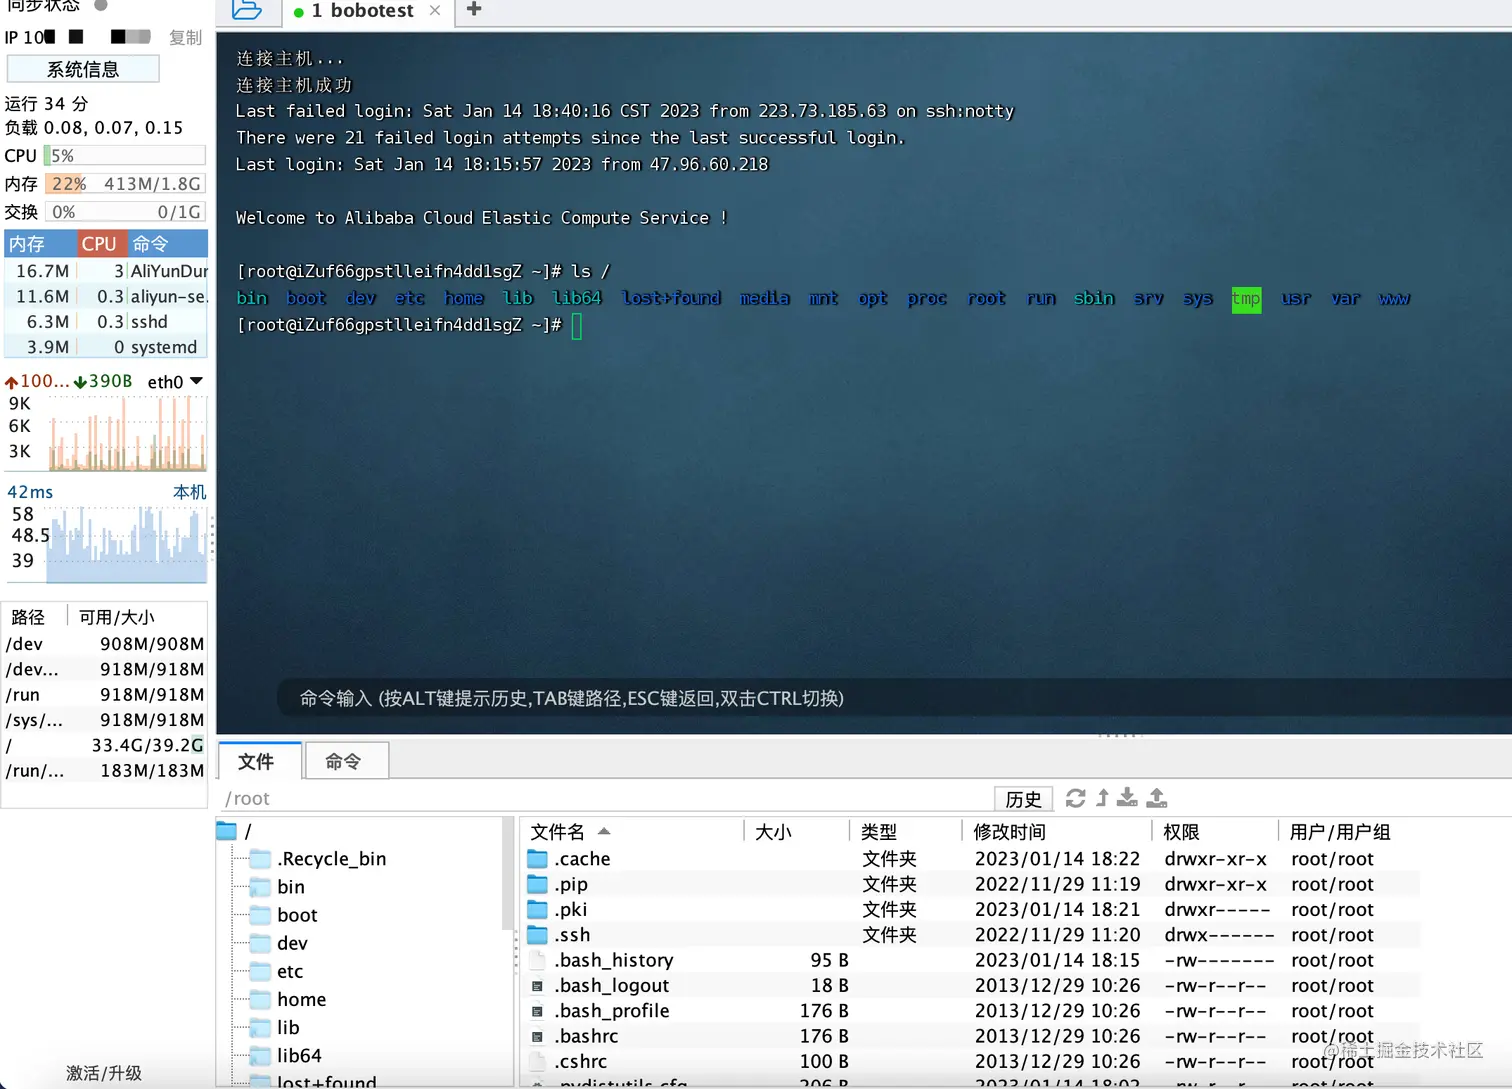
Task: Refresh the file list with the refresh icon
Action: [x=1075, y=798]
